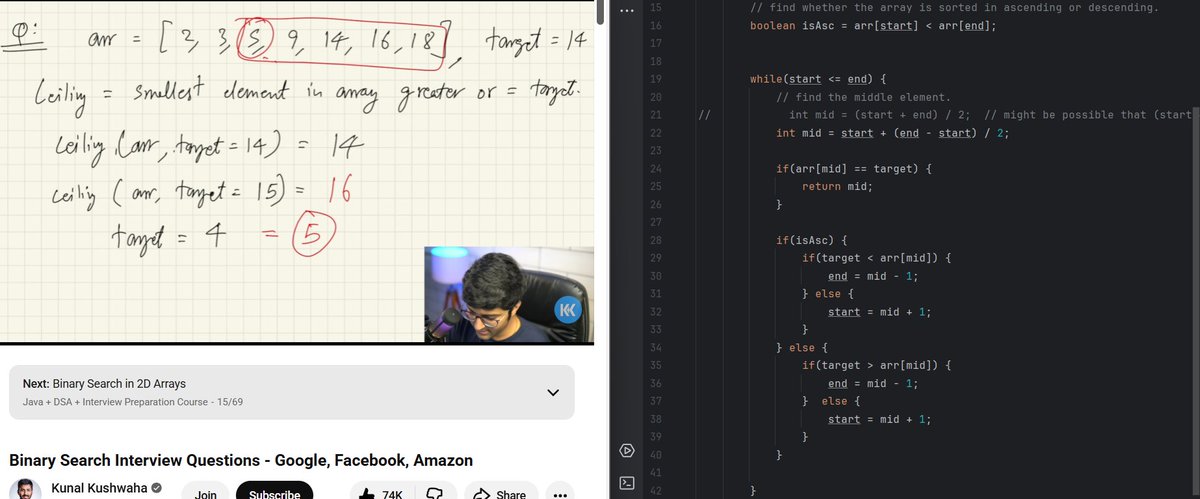
Task: Click 'start = mid + 1;' on line 32
Action: click(880, 313)
